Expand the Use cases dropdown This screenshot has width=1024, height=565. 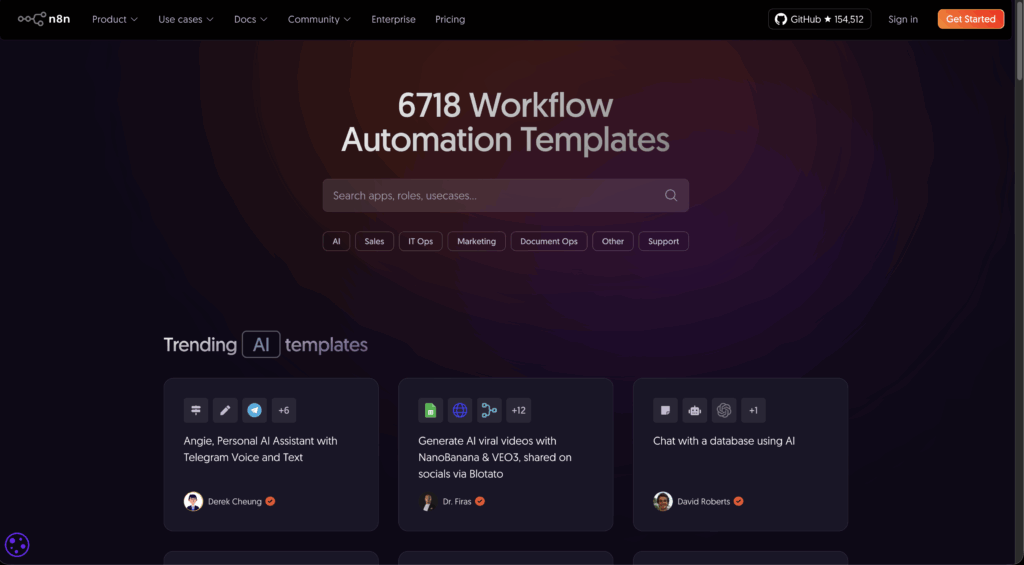185,19
